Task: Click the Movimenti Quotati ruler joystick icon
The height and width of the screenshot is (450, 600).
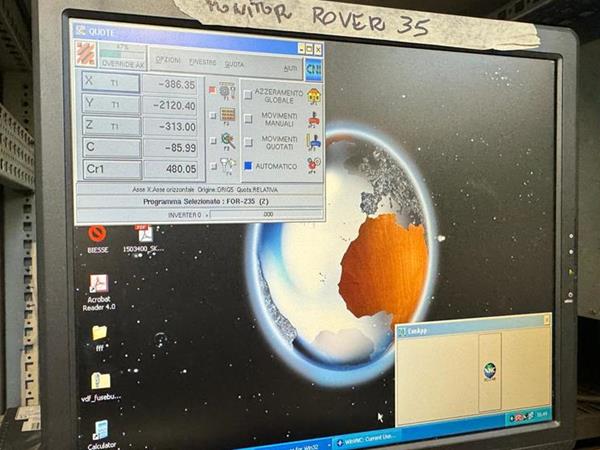Action: point(313,143)
